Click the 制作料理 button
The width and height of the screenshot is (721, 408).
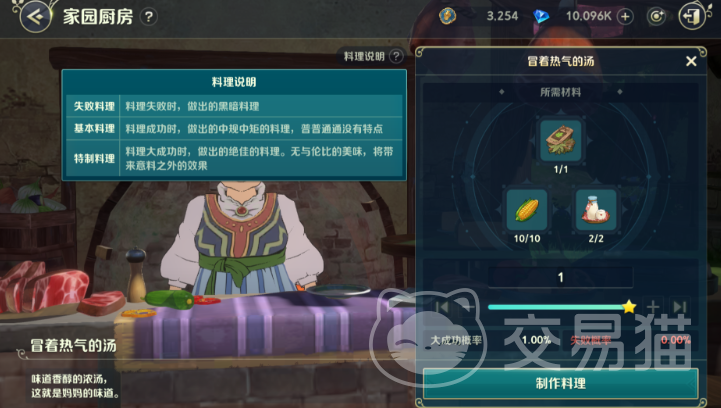[x=560, y=383]
